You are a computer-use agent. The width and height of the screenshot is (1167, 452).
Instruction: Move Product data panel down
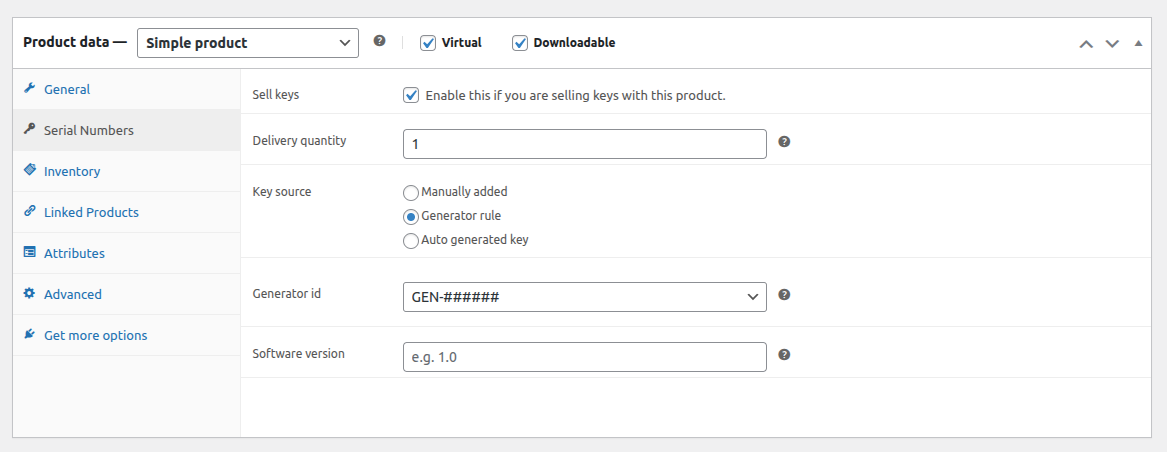1112,43
